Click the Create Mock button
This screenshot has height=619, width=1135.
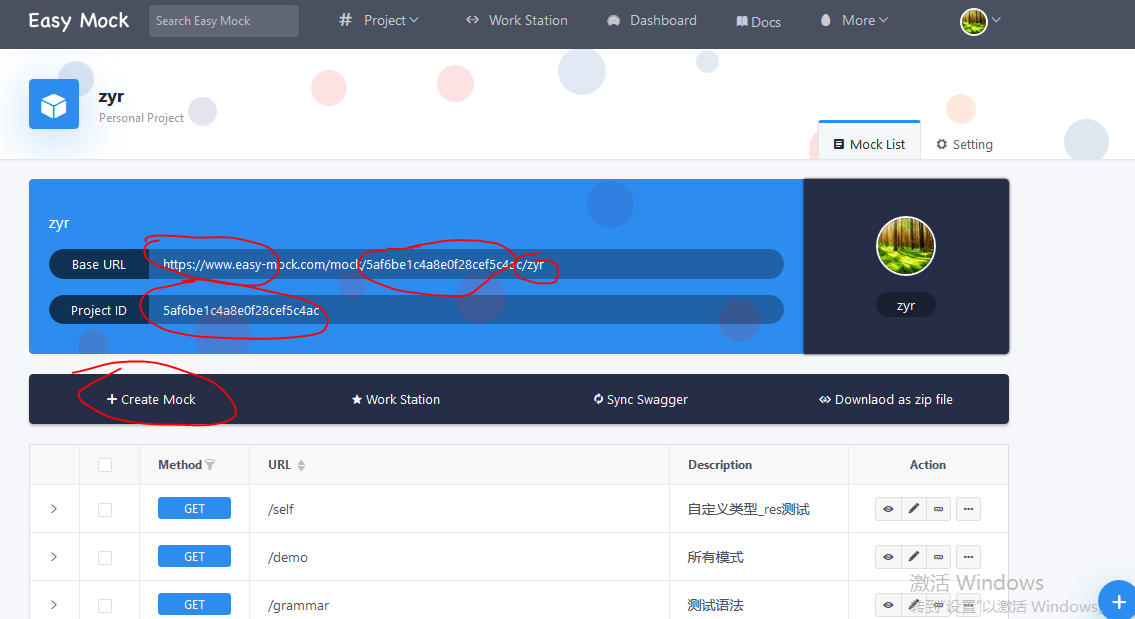coord(152,399)
